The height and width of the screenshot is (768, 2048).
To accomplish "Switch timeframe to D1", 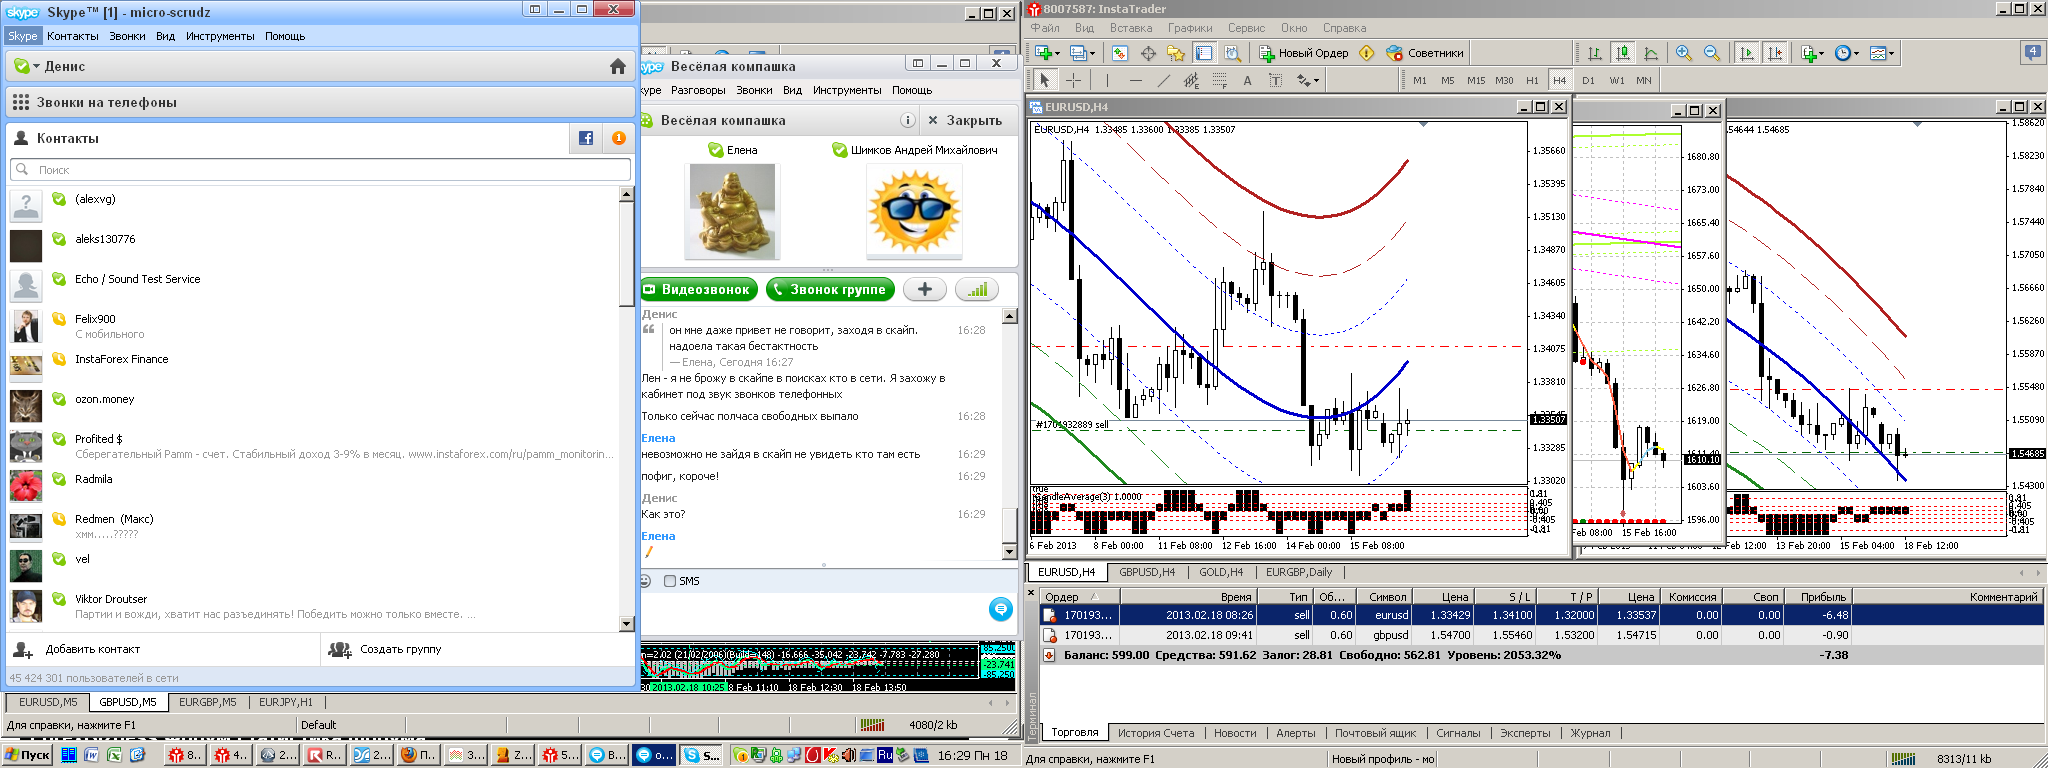I will 1588,80.
